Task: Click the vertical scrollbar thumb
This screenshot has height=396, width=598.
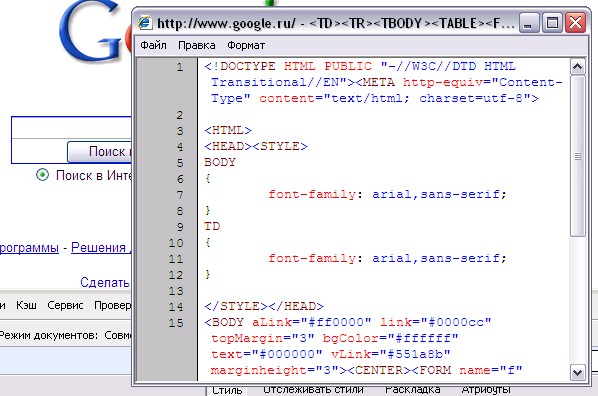Action: (577, 156)
